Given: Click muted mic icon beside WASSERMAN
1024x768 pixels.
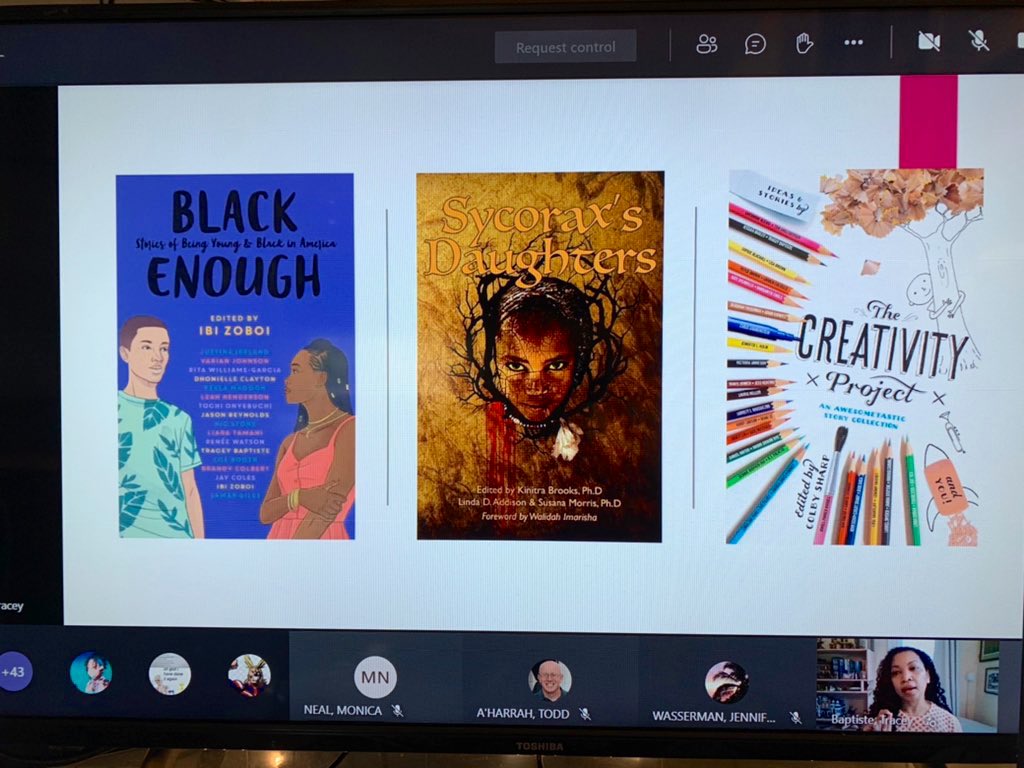Looking at the screenshot, I should (x=795, y=718).
